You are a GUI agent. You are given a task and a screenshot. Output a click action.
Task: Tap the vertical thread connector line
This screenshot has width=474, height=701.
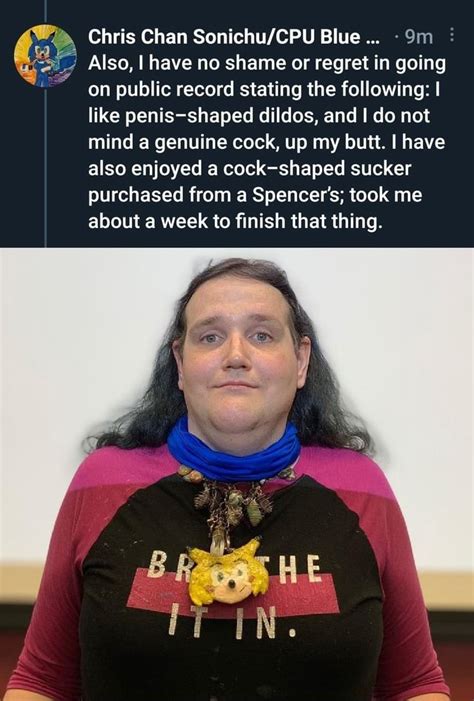pyautogui.click(x=45, y=166)
